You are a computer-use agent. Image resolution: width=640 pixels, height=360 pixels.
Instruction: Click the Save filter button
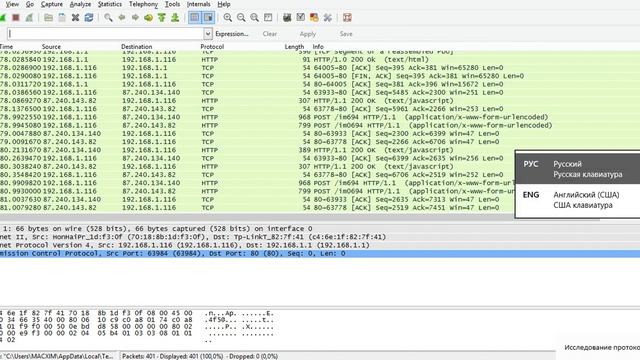pos(346,34)
